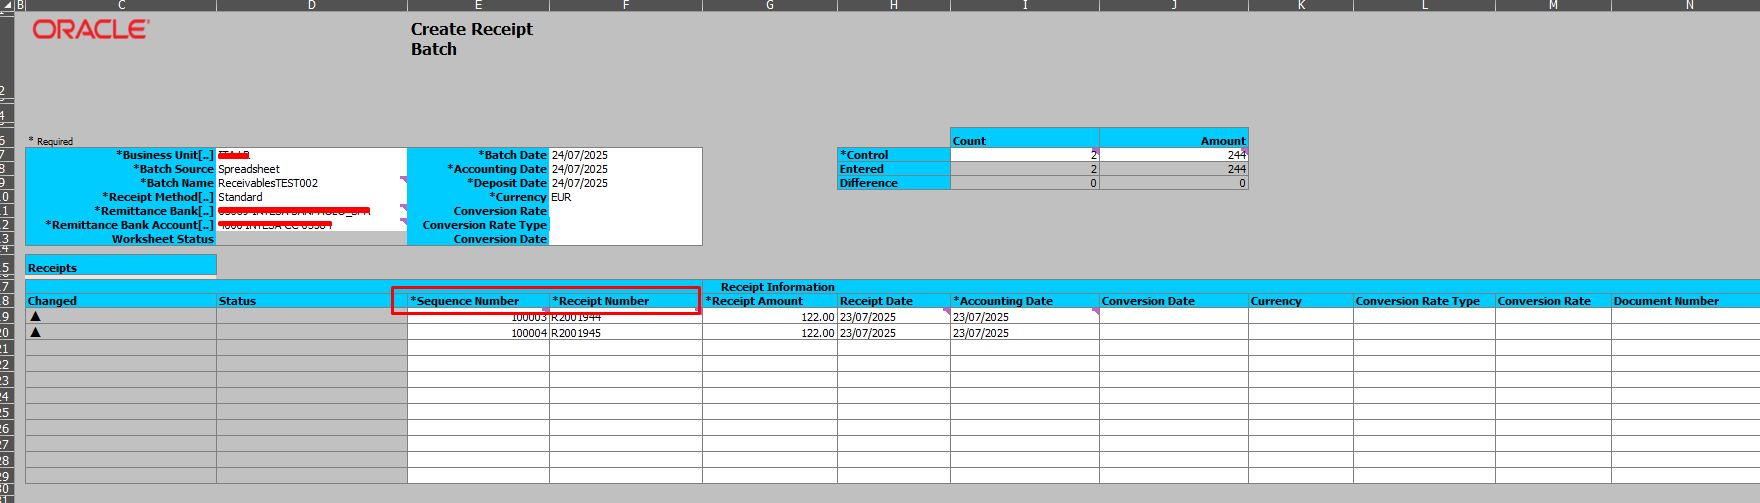Select the Batch Source cell containing Spreadsheet
Viewport: 1760px width, 503px height.
312,169
